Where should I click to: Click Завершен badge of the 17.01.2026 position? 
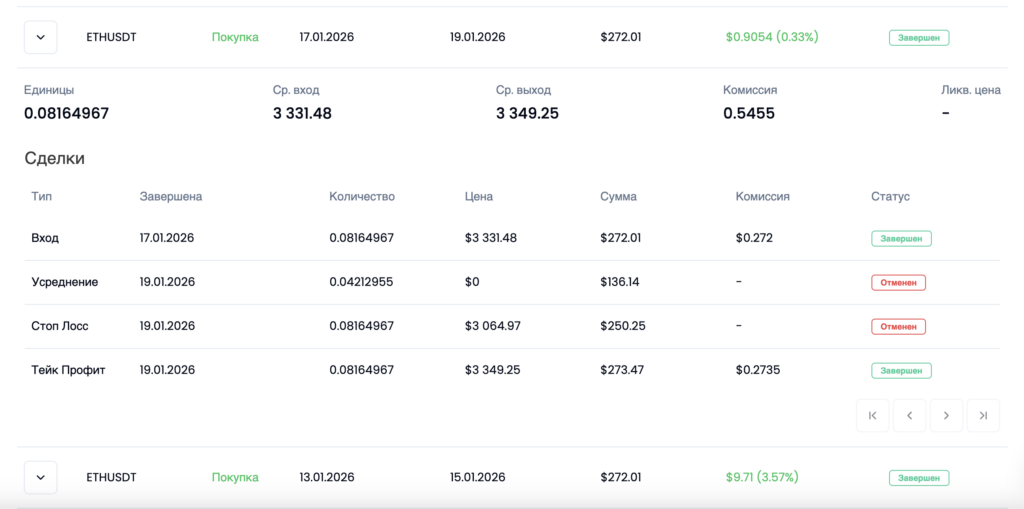point(919,38)
